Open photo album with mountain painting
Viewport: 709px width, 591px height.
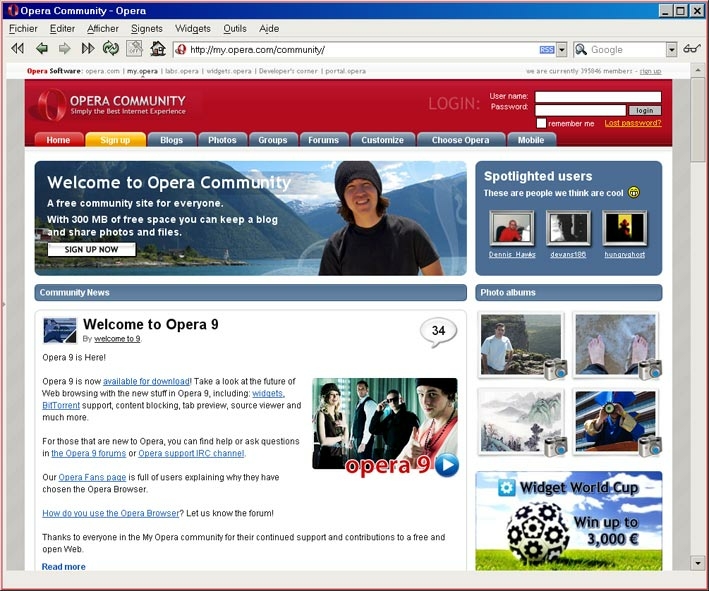(x=521, y=422)
